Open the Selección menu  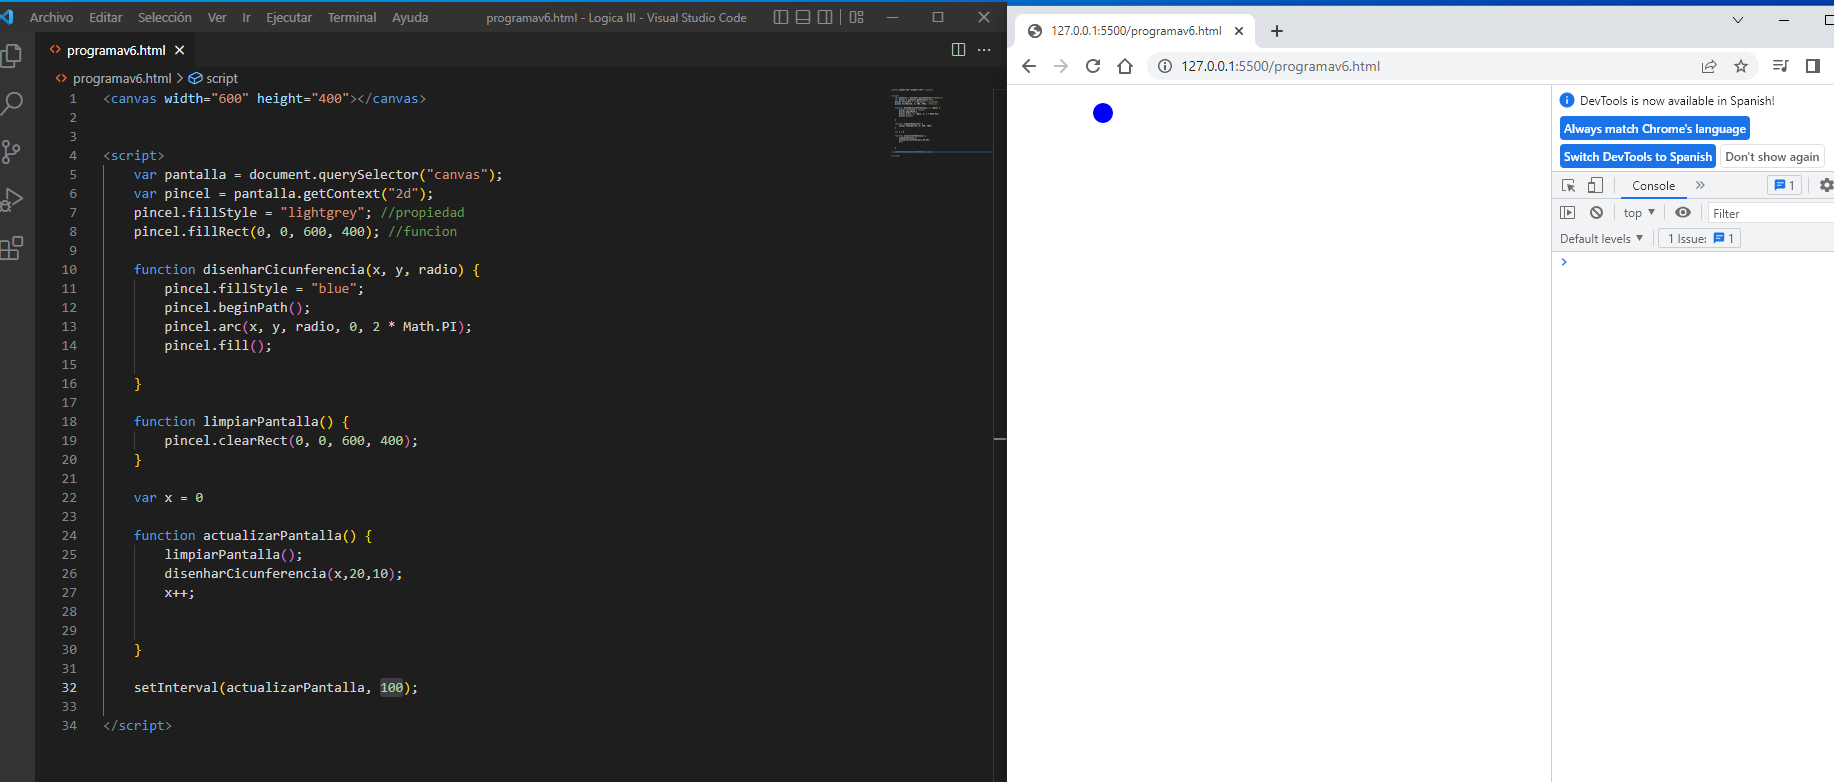(165, 17)
